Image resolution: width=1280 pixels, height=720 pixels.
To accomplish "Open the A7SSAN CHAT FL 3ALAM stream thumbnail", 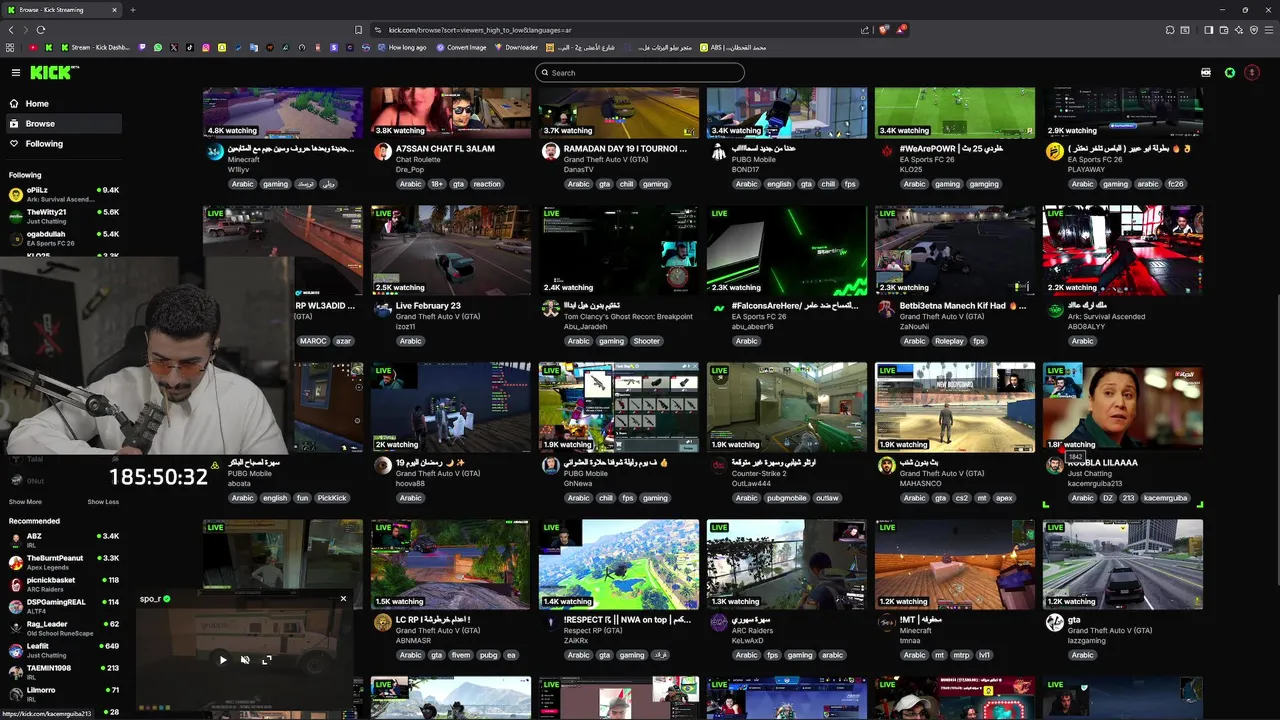I will click(x=451, y=112).
